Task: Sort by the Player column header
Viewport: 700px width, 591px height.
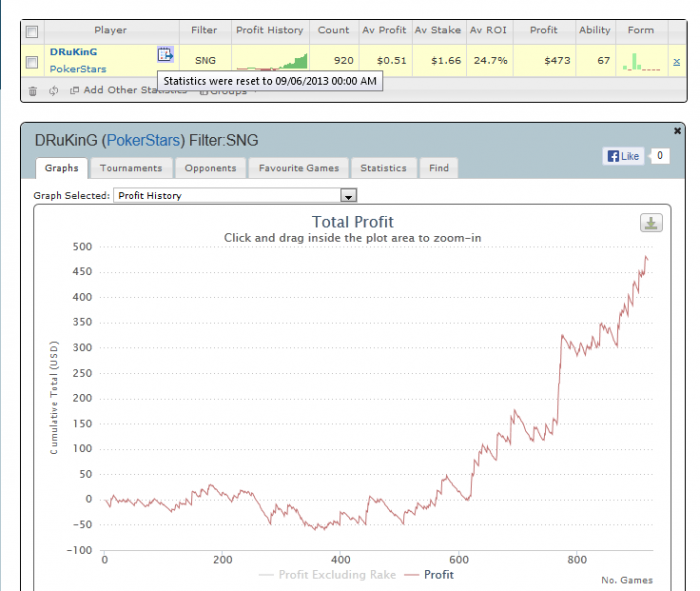Action: 110,30
